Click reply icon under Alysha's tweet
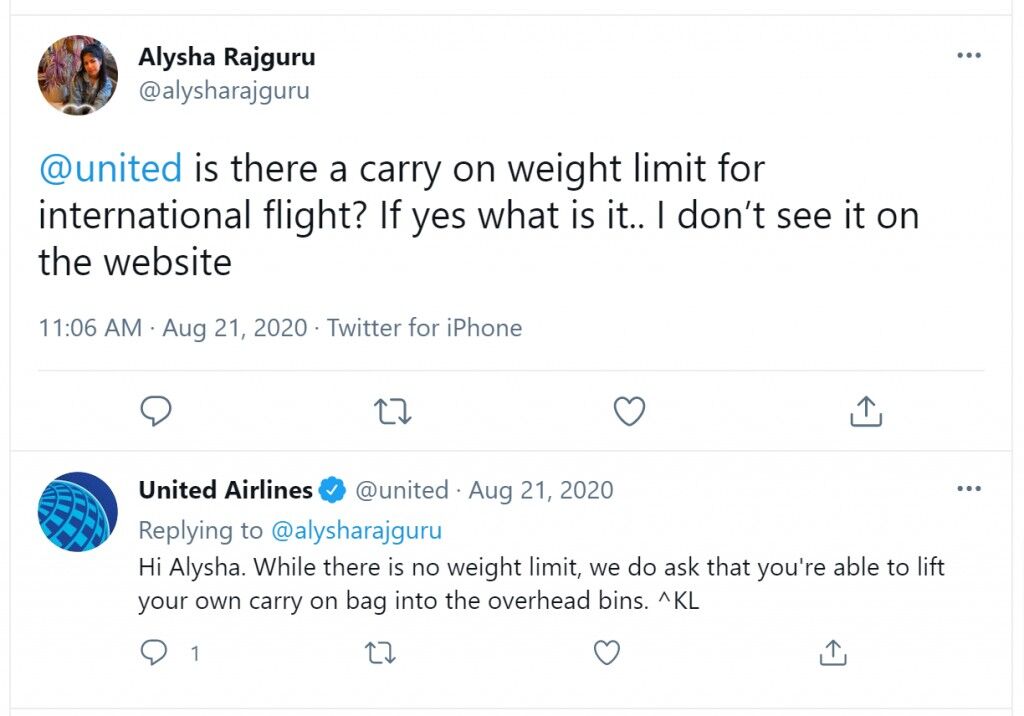Screen dimensions: 1024x716 155,411
